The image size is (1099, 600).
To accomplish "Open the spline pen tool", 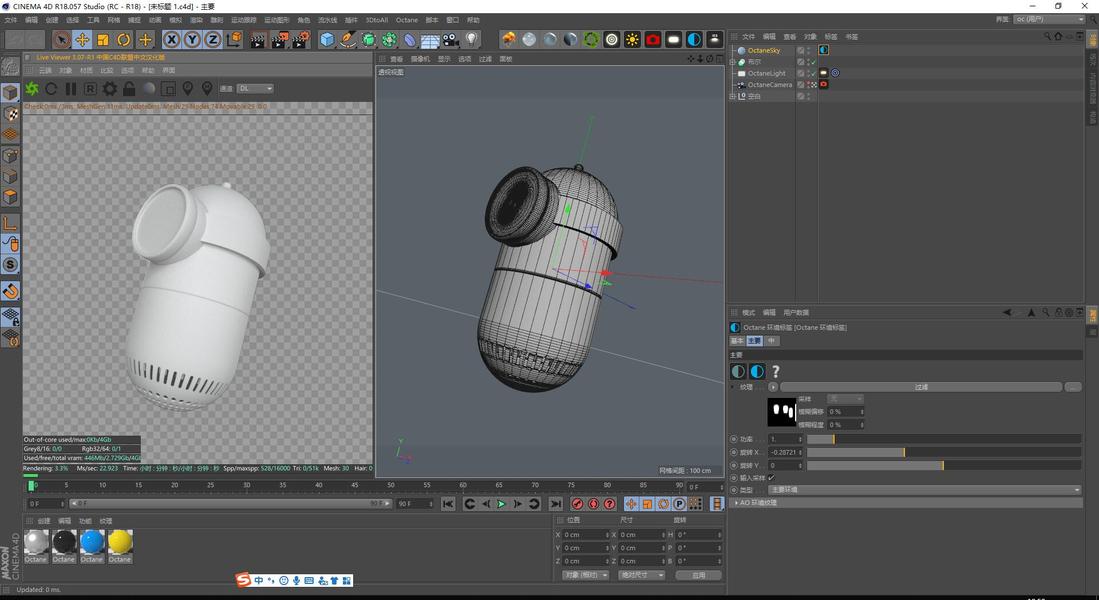I will (x=348, y=40).
